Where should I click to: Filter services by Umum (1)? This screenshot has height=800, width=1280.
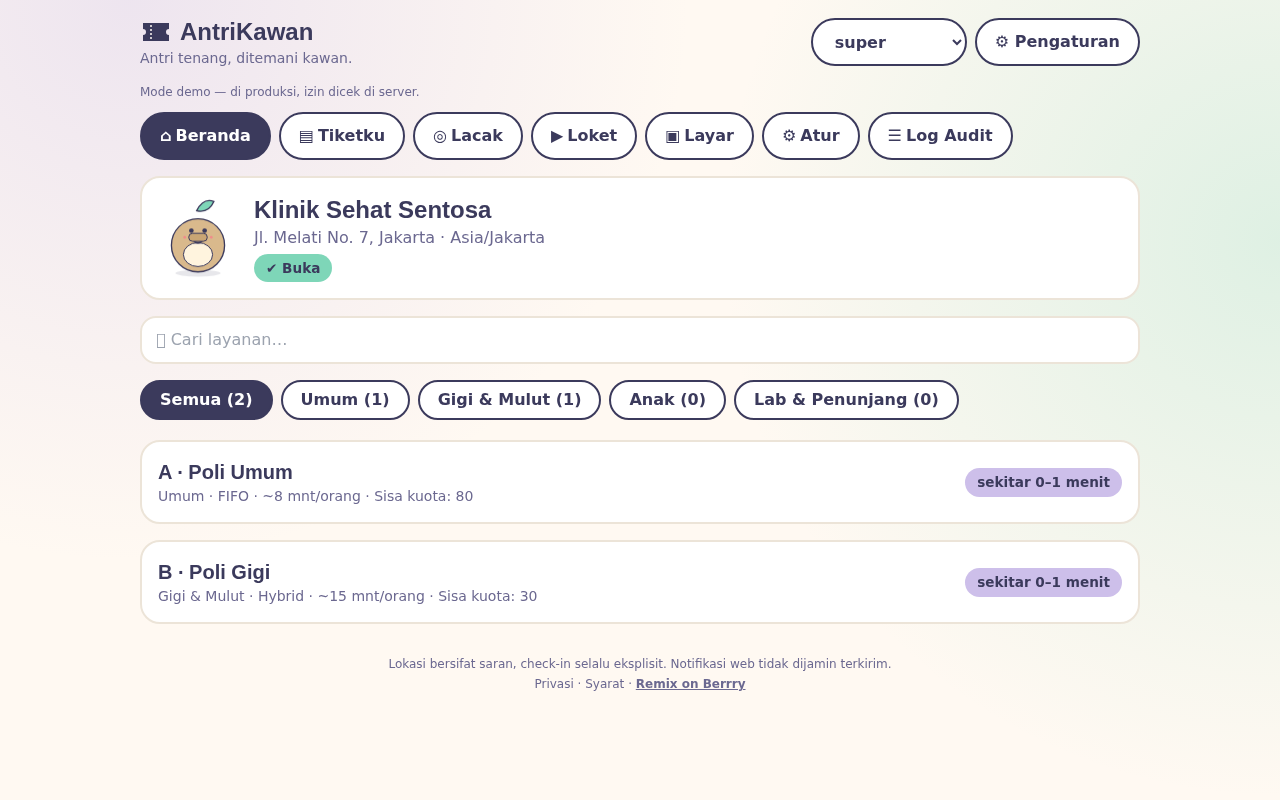click(x=345, y=400)
